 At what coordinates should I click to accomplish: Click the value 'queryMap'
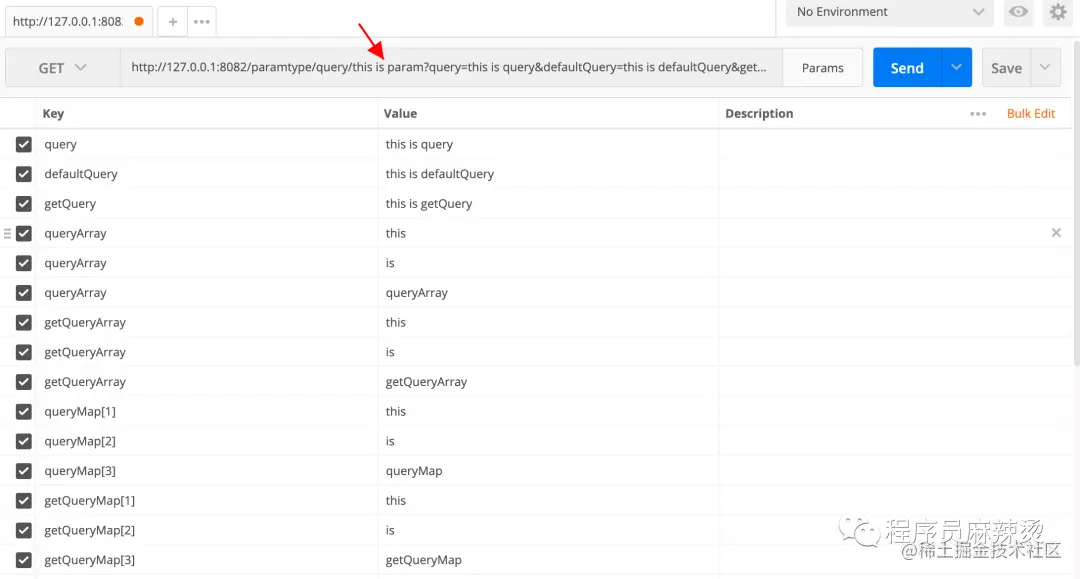[x=413, y=470]
